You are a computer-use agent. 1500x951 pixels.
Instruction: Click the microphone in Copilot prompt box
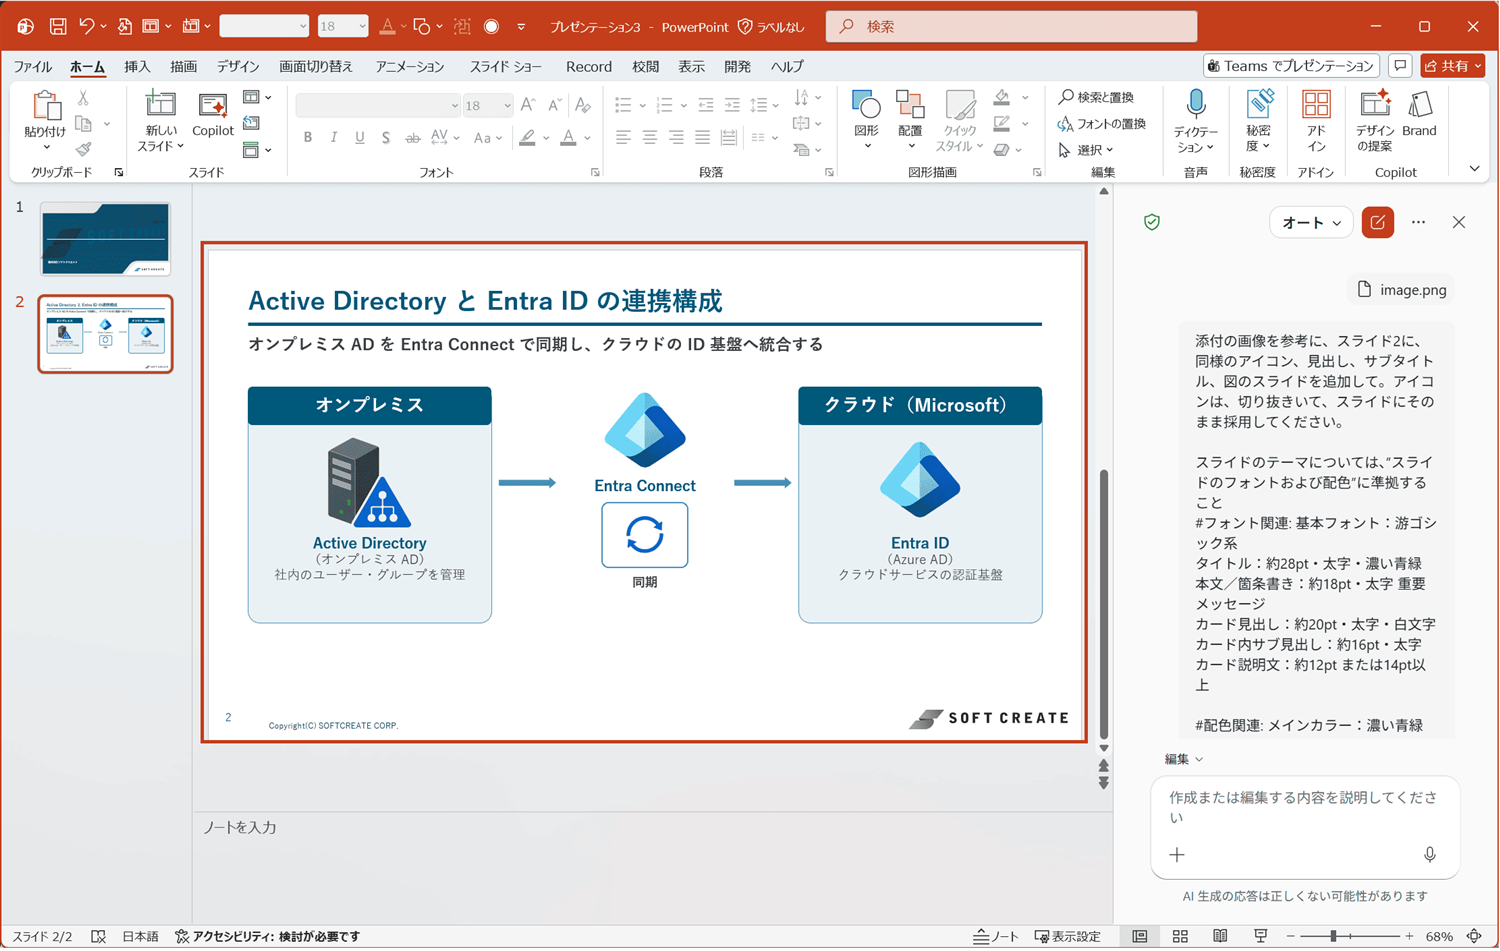point(1430,855)
